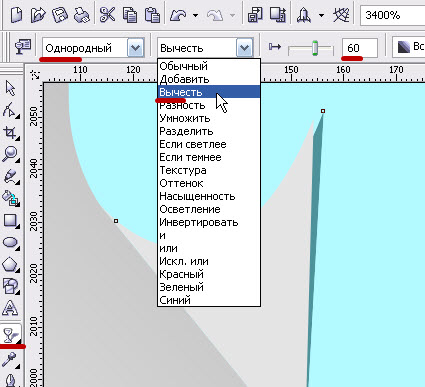The height and width of the screenshot is (387, 425).
Task: Create a new document with New icon
Action: click(x=17, y=15)
